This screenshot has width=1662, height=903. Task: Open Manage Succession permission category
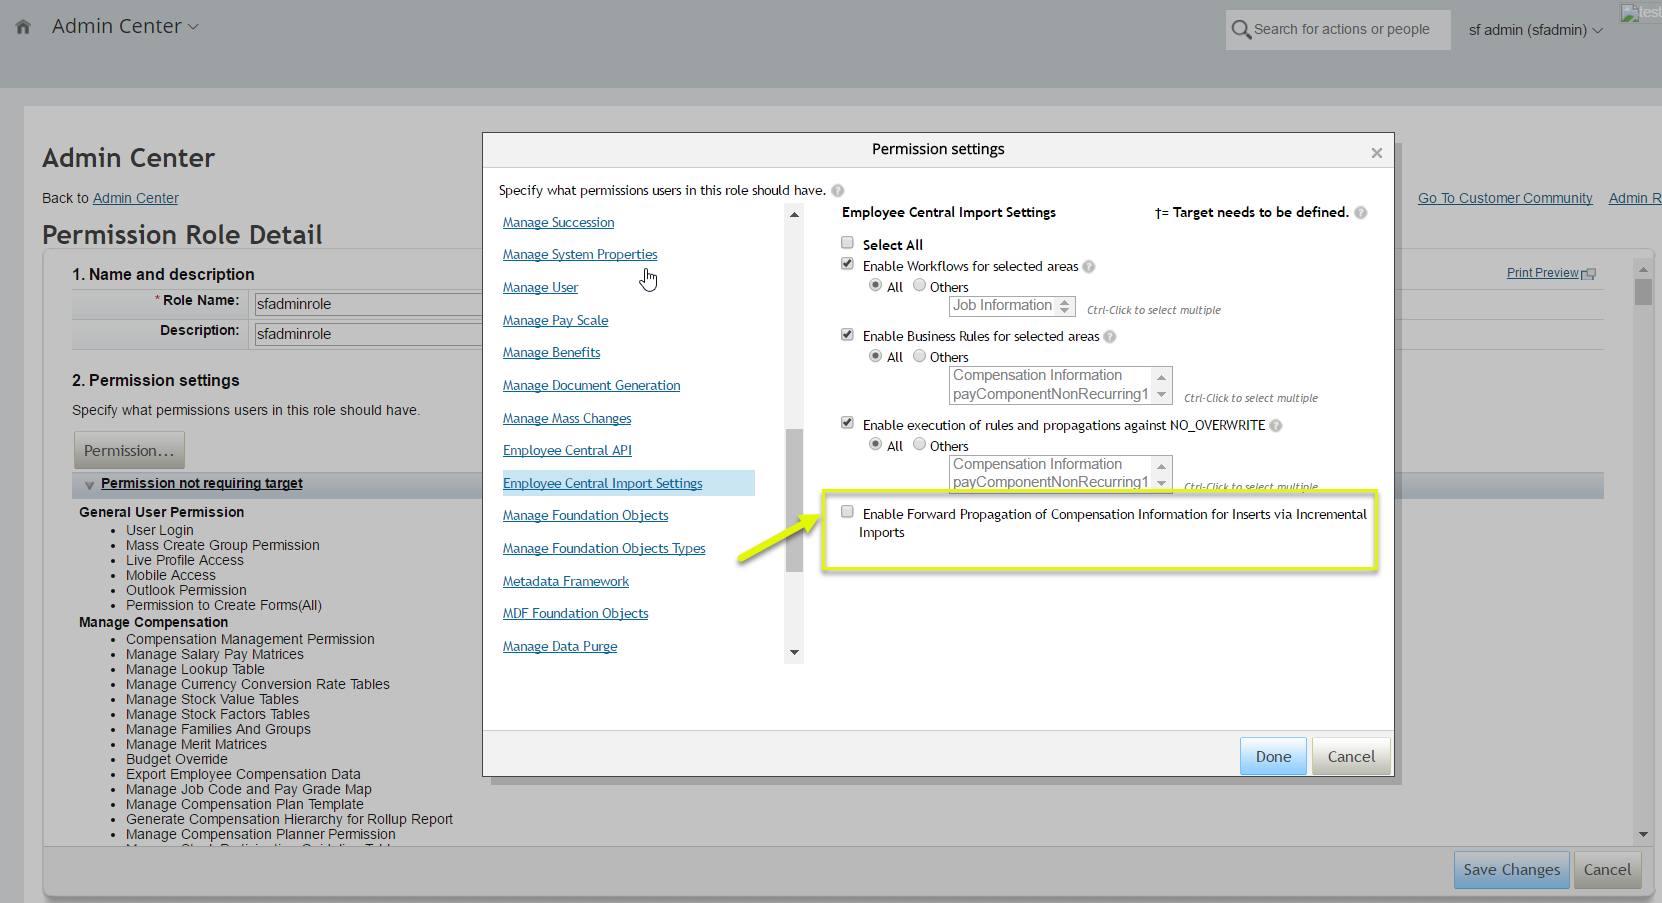pos(558,223)
